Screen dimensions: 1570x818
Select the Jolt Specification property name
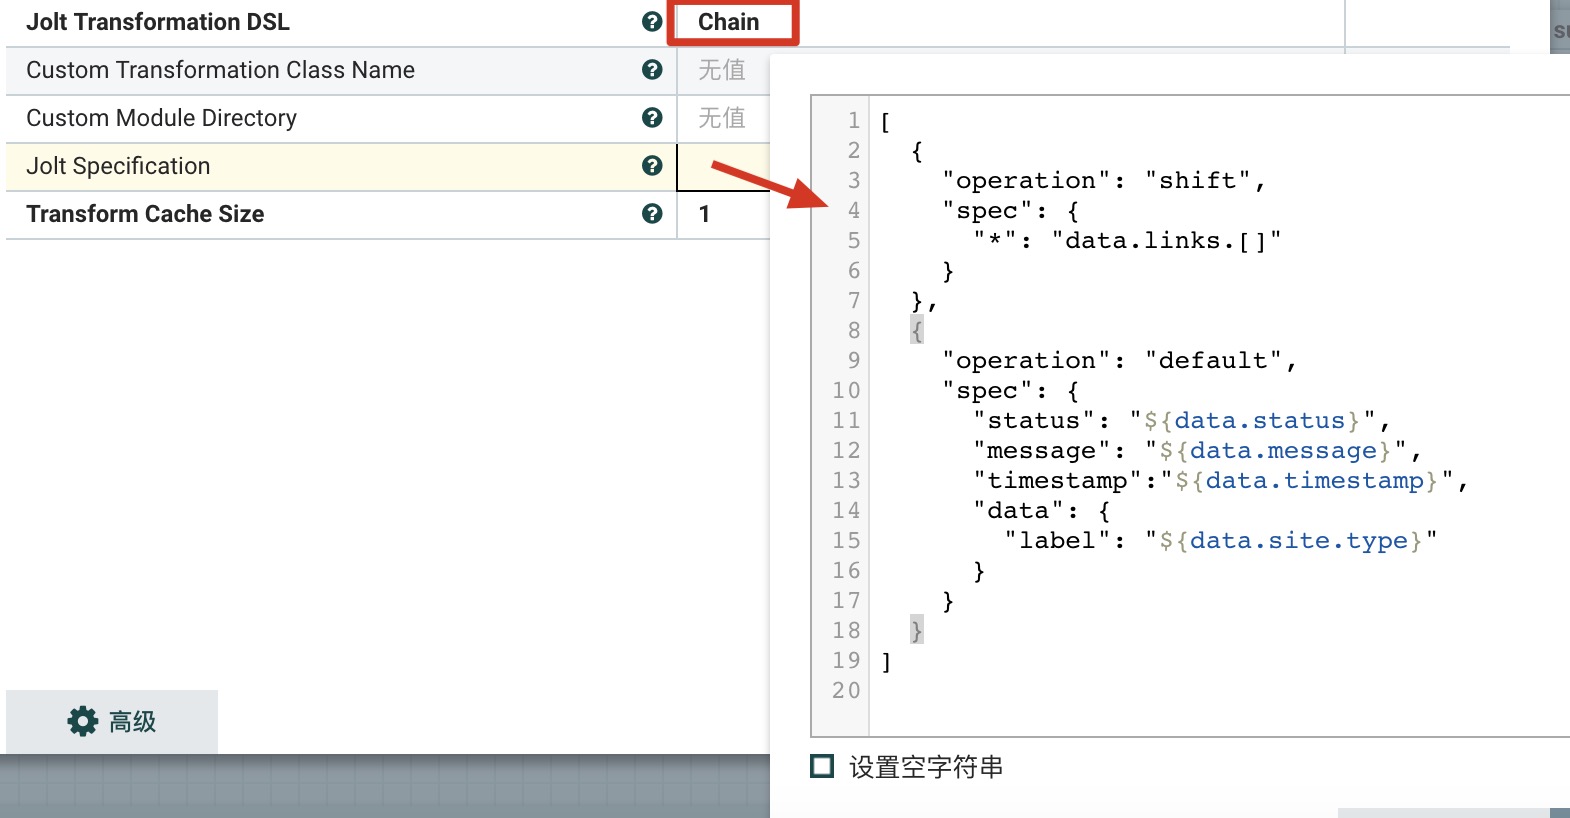click(118, 166)
